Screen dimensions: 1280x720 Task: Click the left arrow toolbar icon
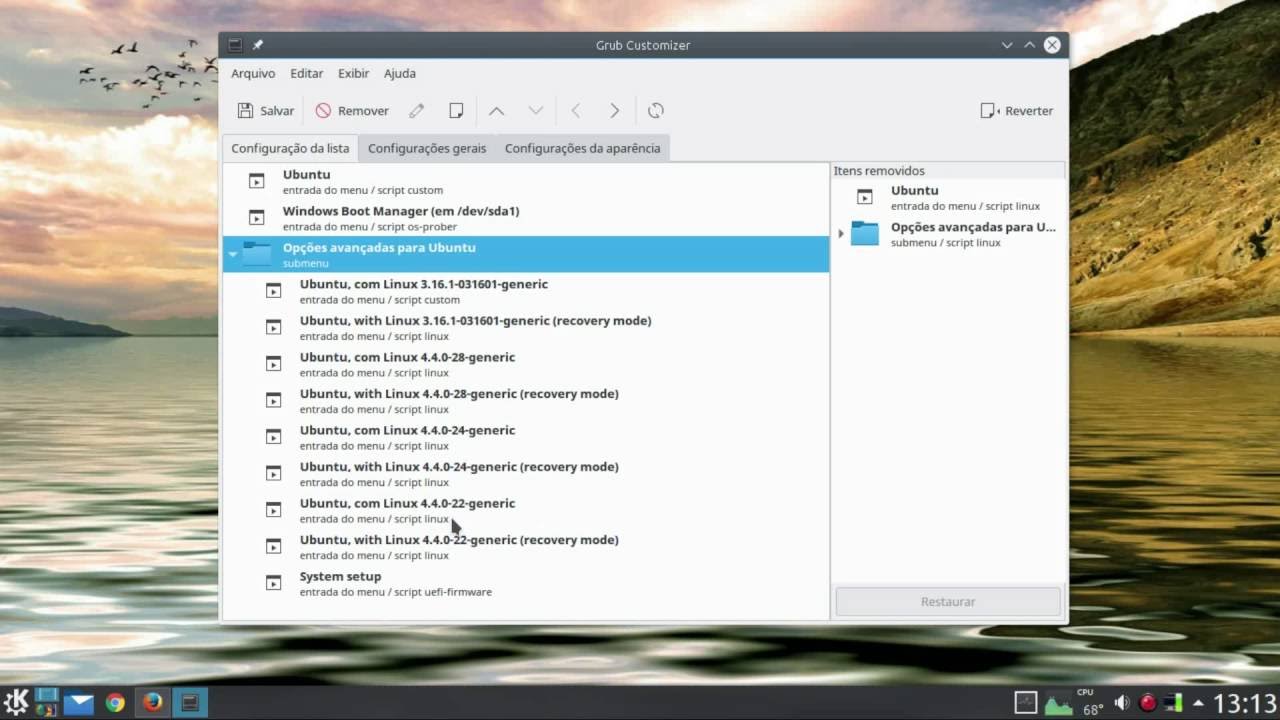[576, 111]
